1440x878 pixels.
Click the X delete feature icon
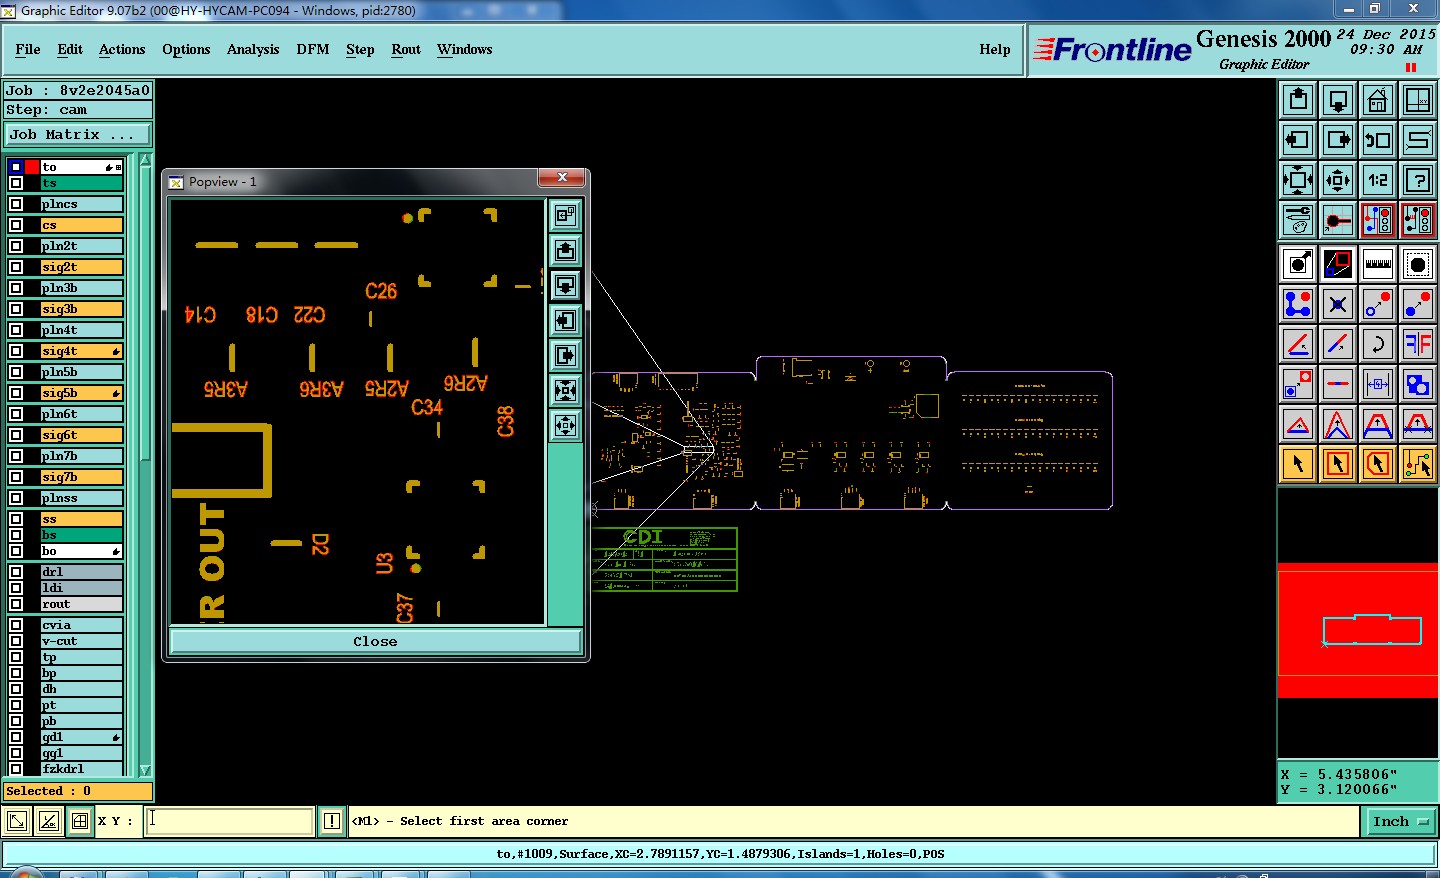(1338, 304)
